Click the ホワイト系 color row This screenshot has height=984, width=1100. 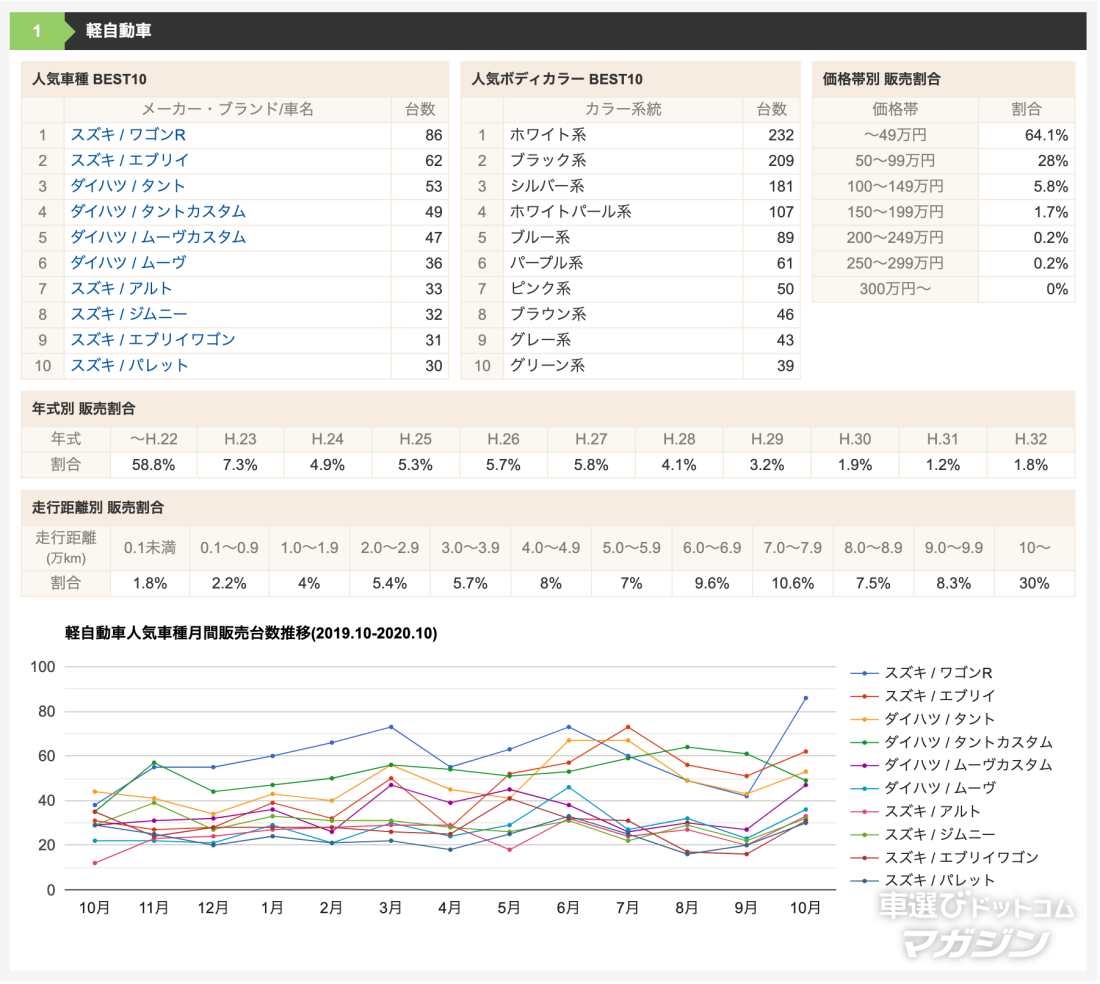click(630, 135)
